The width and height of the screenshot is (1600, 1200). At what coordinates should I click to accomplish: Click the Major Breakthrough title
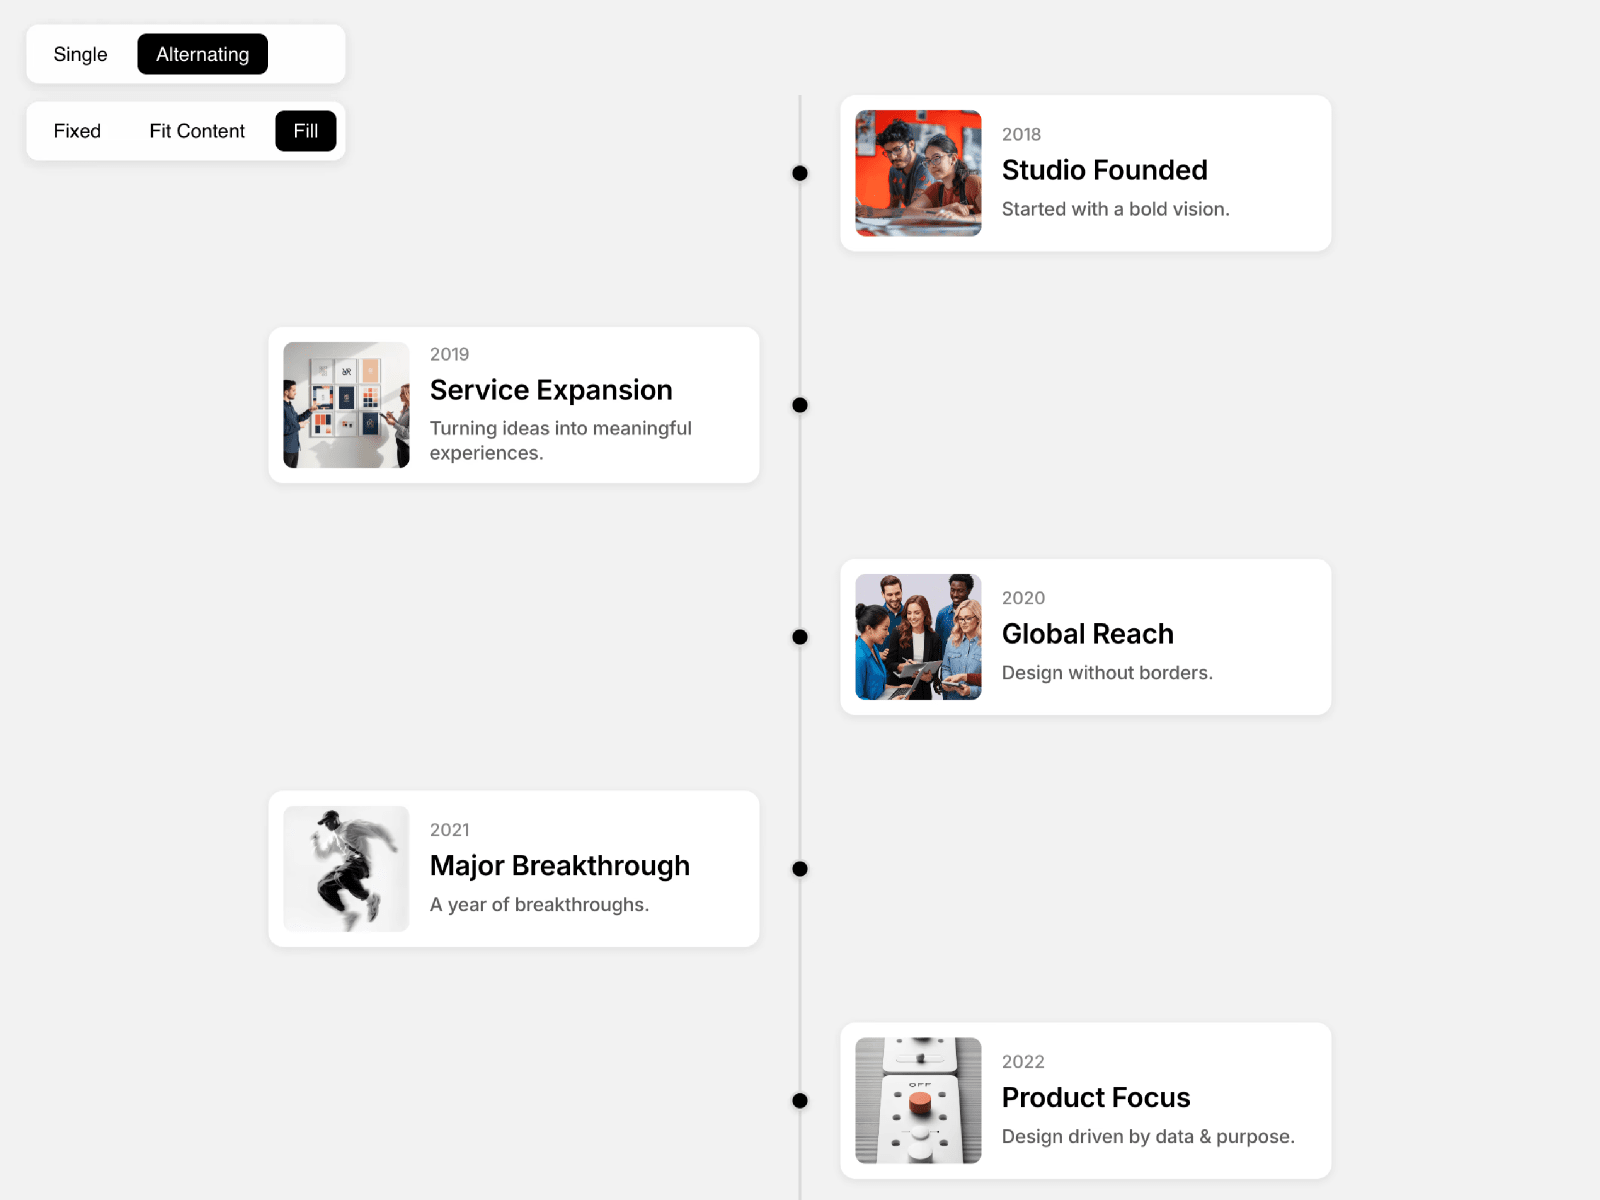pos(559,866)
